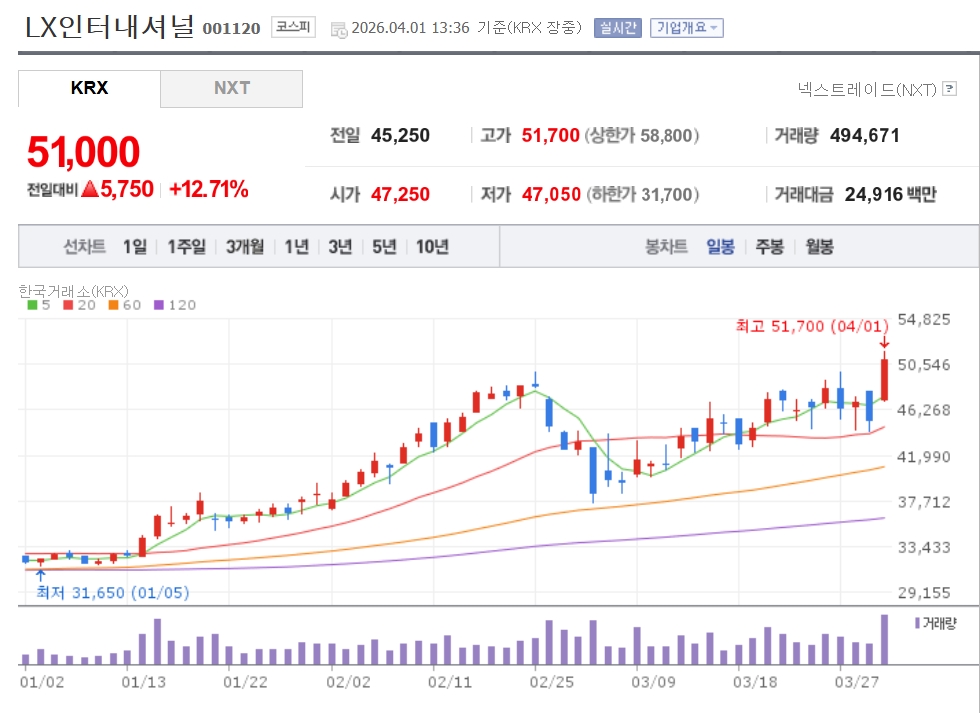Click the red up-triangle change icon
This screenshot has width=980, height=713.
[x=90, y=189]
